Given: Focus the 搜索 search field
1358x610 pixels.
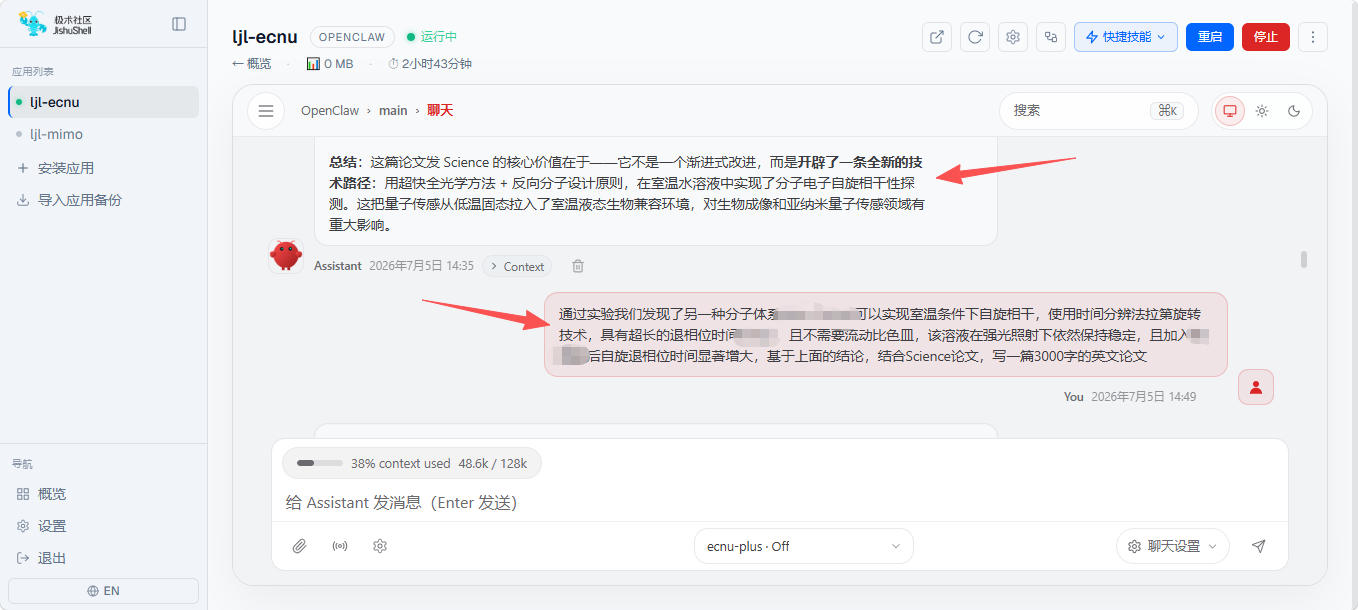Looking at the screenshot, I should click(x=1098, y=111).
